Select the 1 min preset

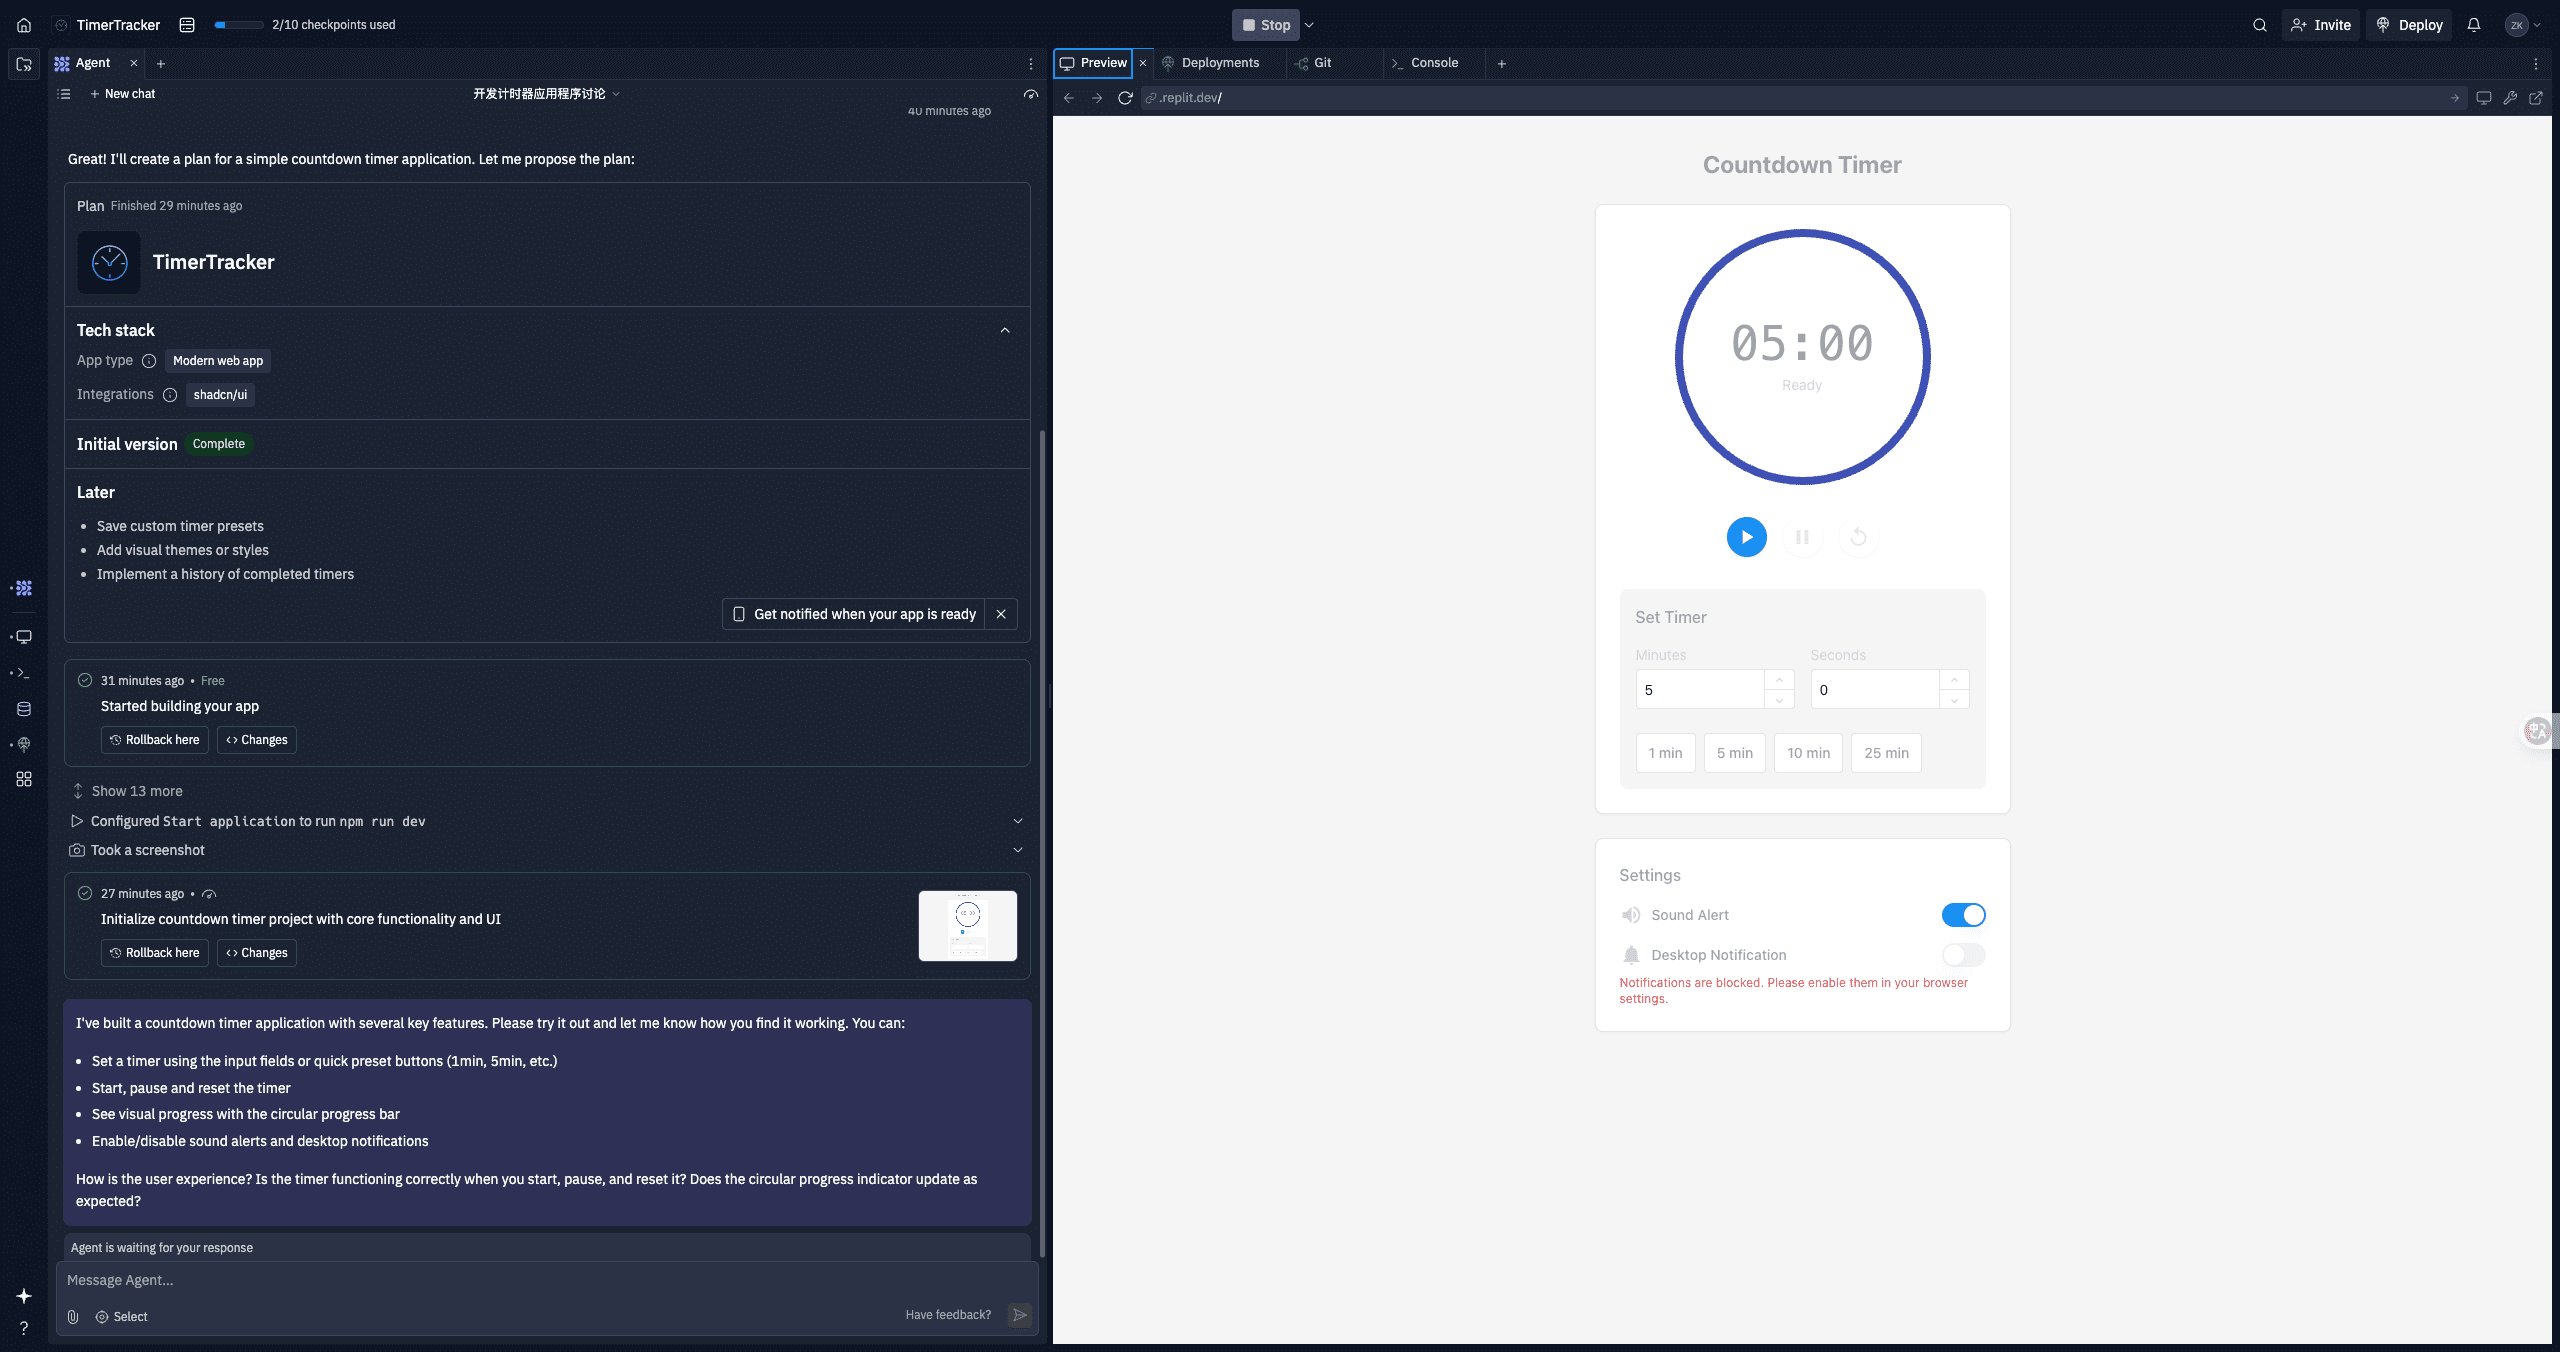[x=1665, y=753]
